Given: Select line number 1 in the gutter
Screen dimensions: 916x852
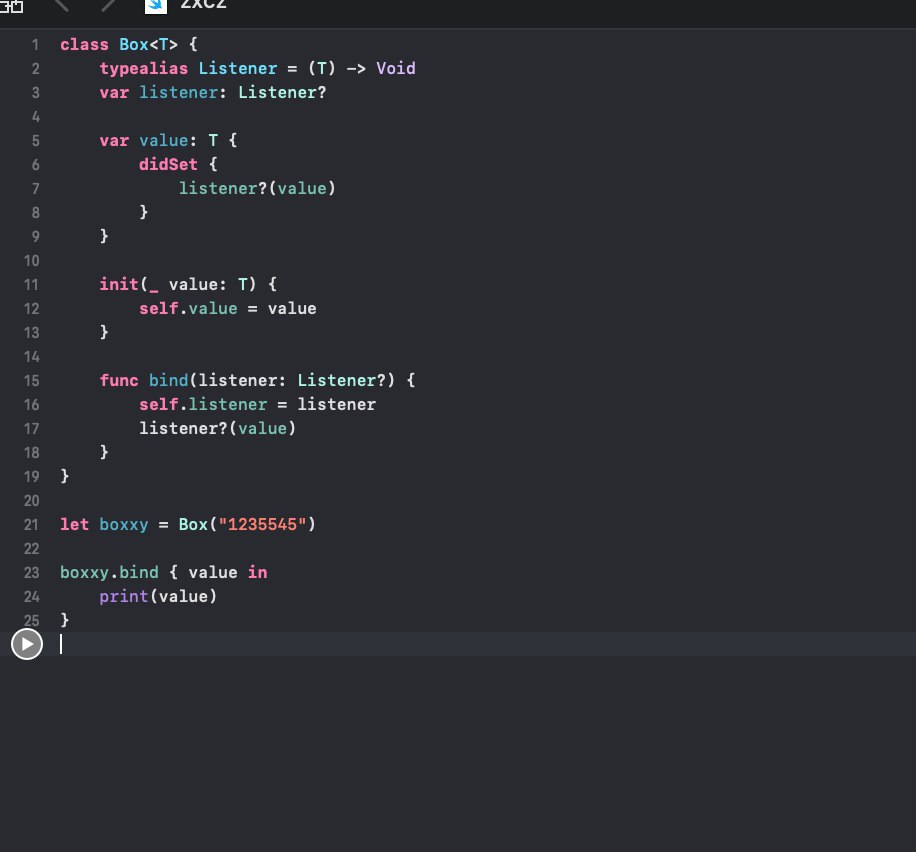Looking at the screenshot, I should pos(36,45).
